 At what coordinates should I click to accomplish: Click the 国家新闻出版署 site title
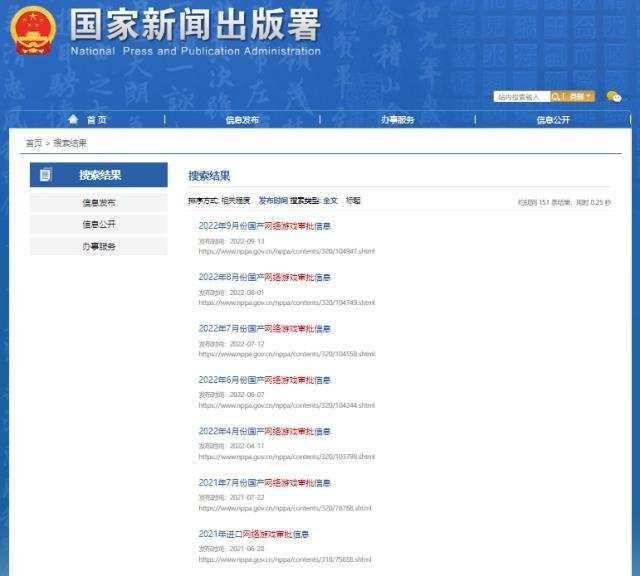[x=195, y=24]
